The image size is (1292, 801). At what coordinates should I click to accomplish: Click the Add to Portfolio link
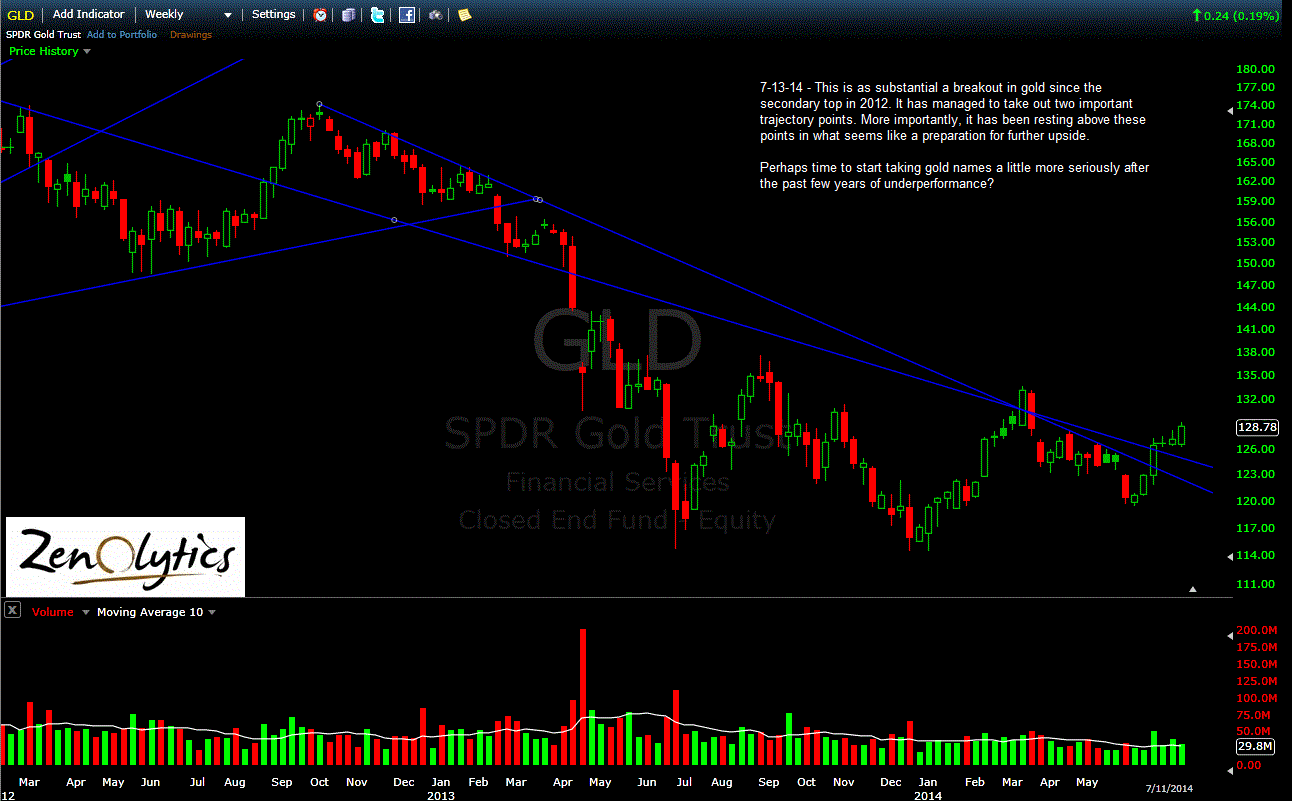(122, 35)
